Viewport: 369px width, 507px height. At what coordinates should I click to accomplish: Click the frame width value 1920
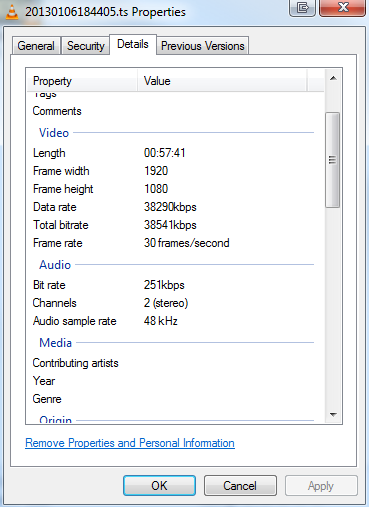tap(156, 171)
